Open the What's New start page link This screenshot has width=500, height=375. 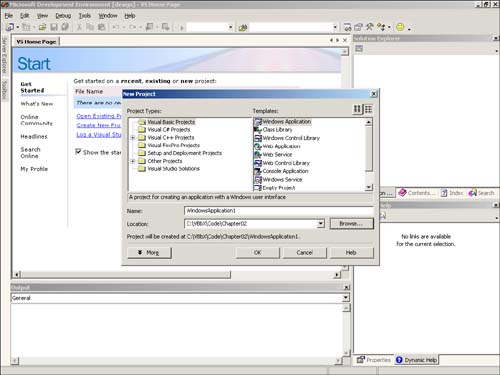click(x=37, y=104)
